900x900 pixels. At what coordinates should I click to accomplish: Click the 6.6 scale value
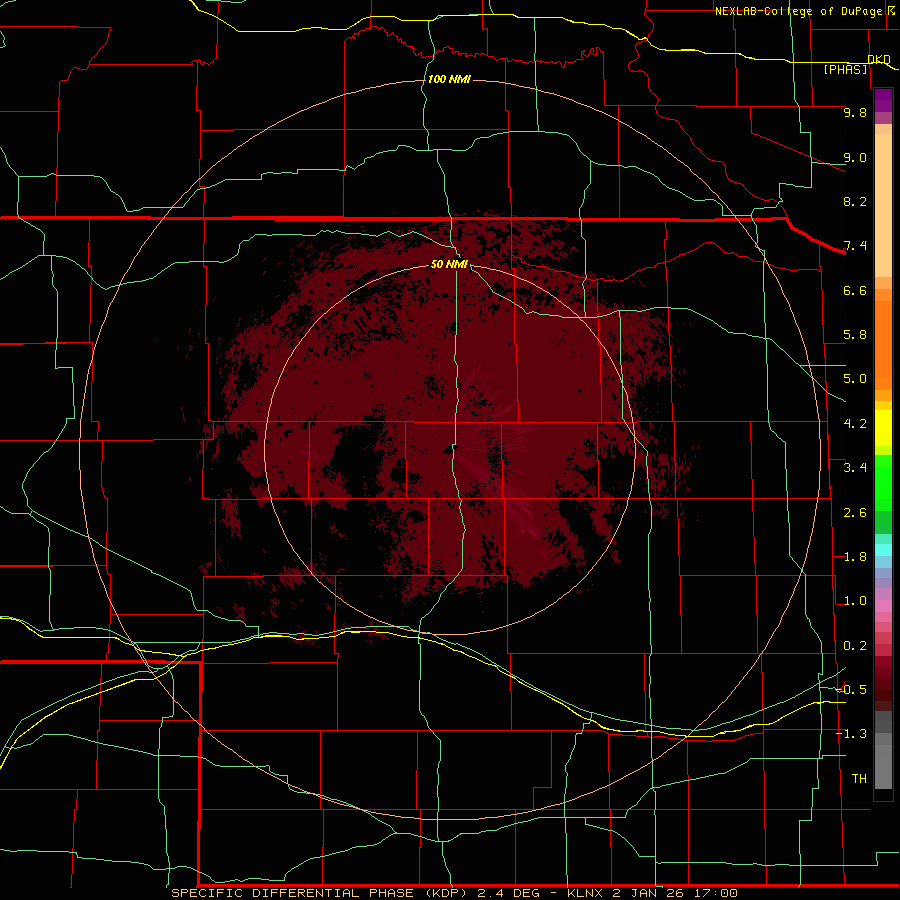pos(855,290)
